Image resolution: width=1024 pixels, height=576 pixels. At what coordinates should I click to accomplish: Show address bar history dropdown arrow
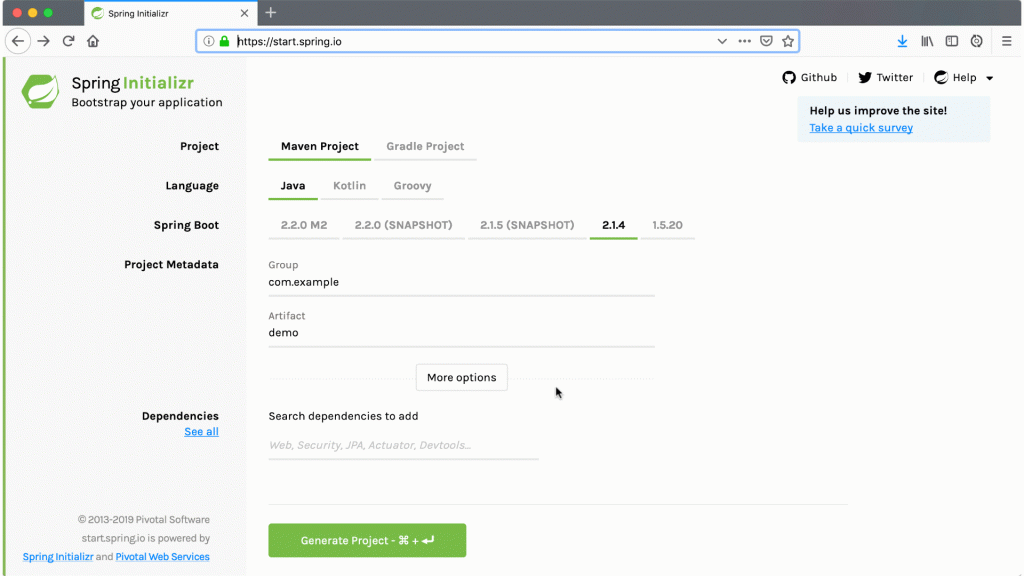(722, 41)
